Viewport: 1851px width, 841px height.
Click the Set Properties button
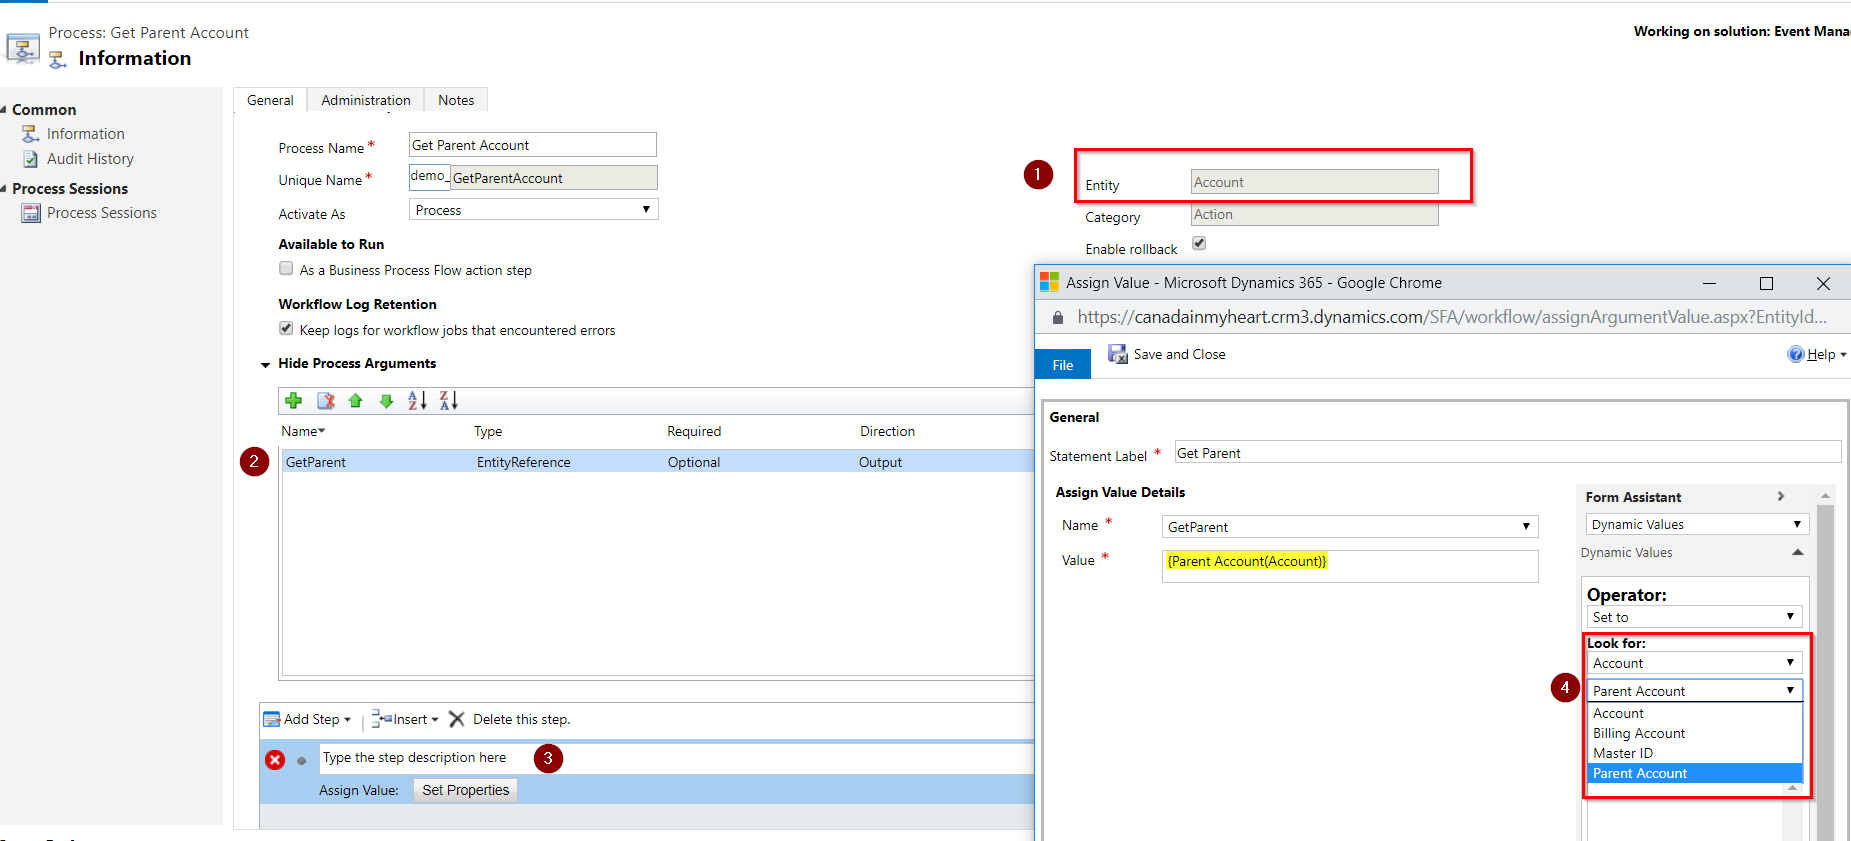coord(465,790)
